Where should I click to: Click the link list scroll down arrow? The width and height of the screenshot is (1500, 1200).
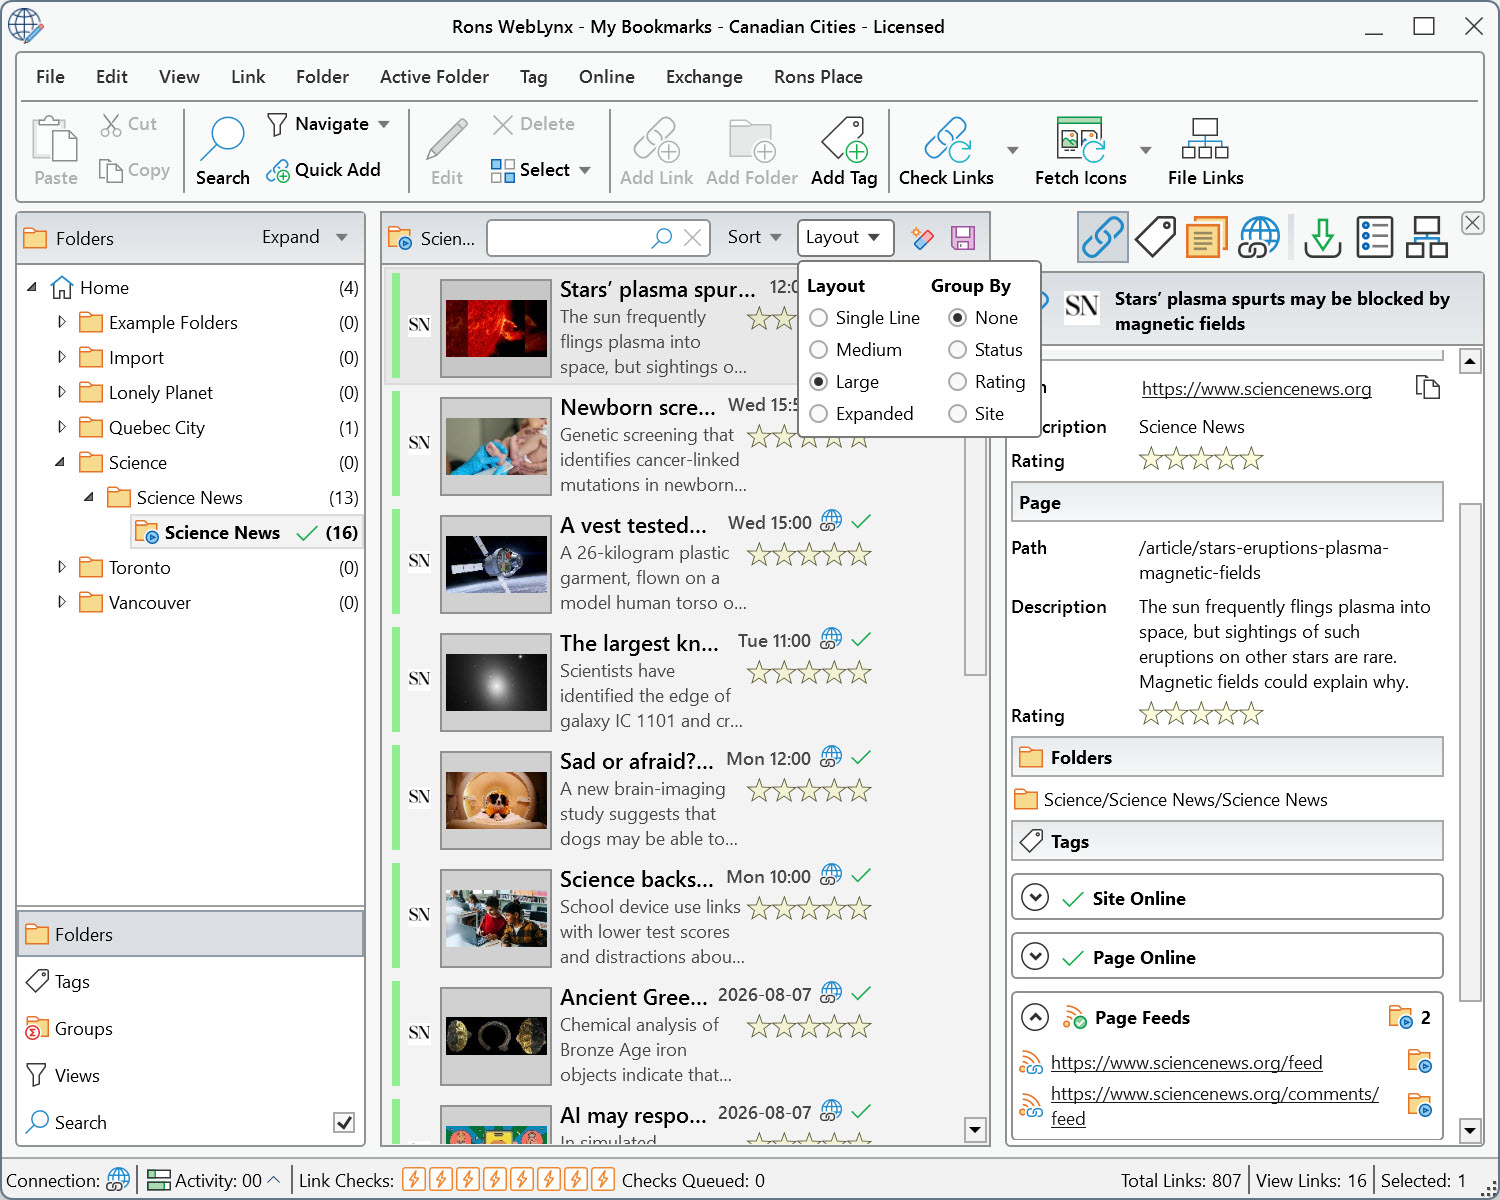pyautogui.click(x=975, y=1130)
